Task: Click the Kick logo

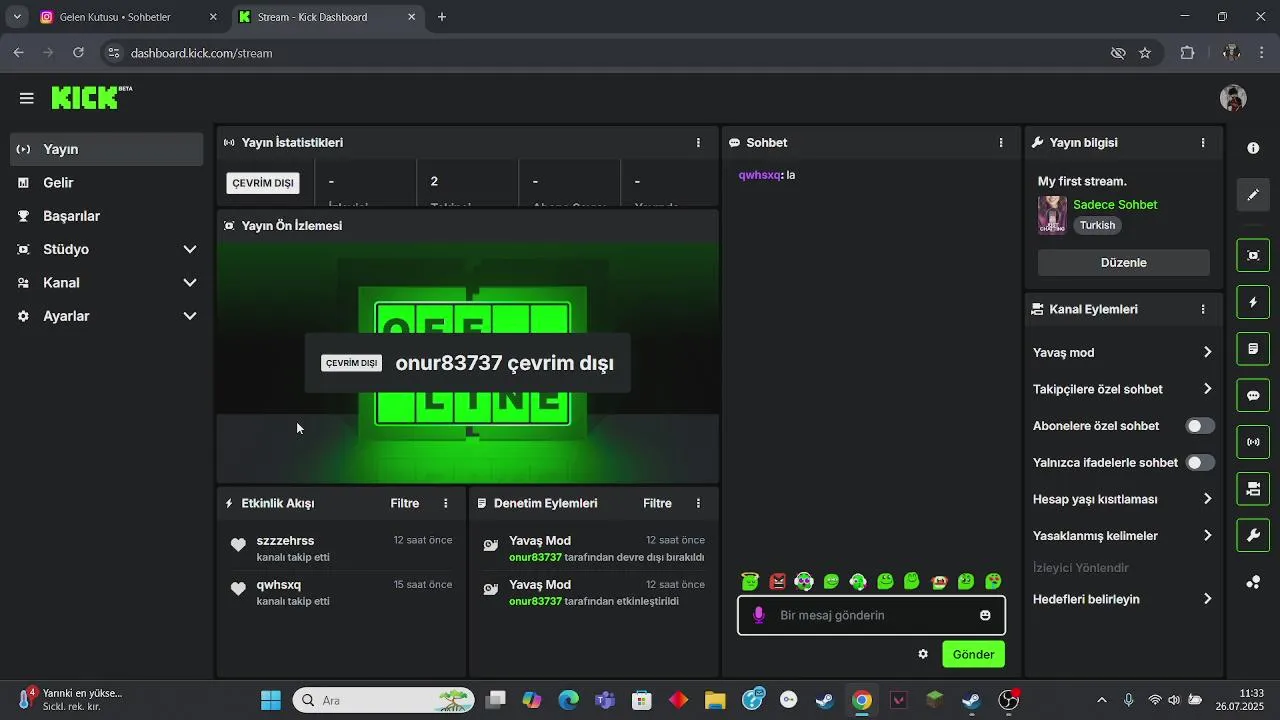Action: coord(91,97)
